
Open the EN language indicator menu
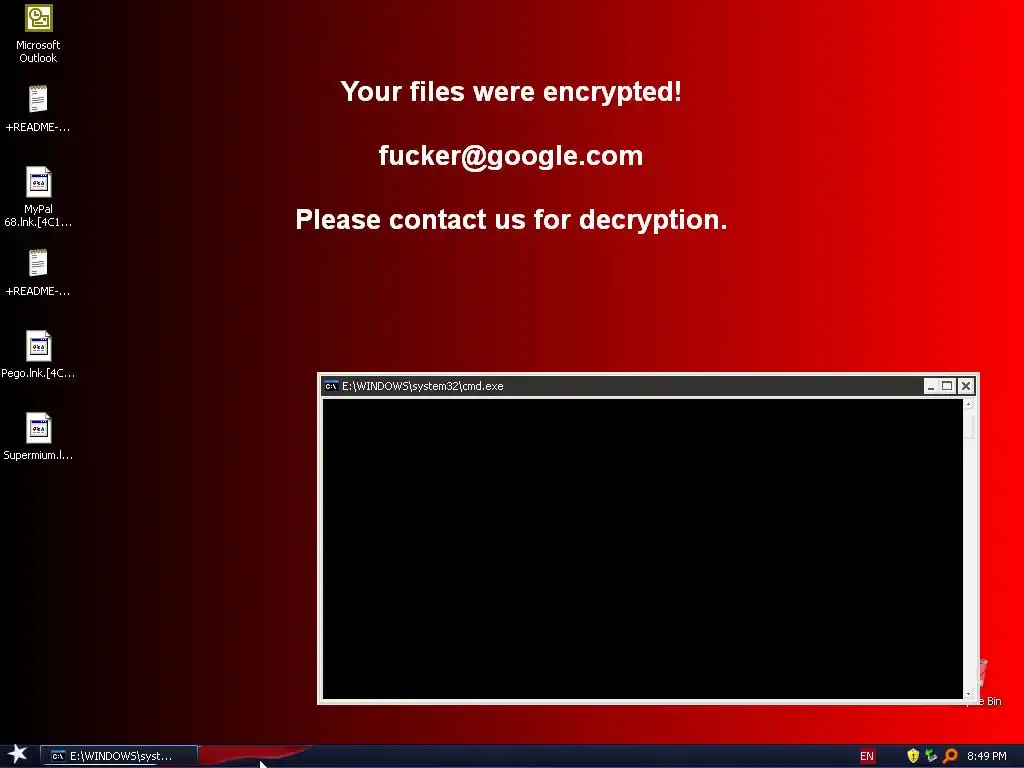[x=867, y=756]
